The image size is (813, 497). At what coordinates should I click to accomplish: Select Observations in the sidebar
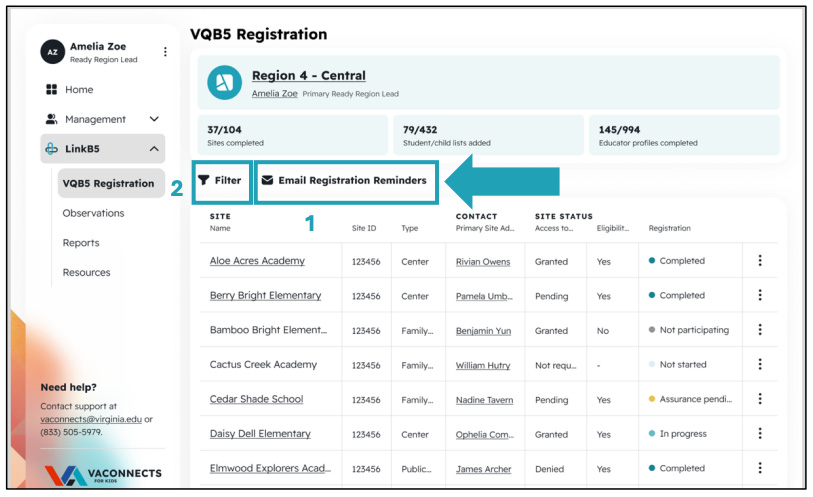pos(93,213)
